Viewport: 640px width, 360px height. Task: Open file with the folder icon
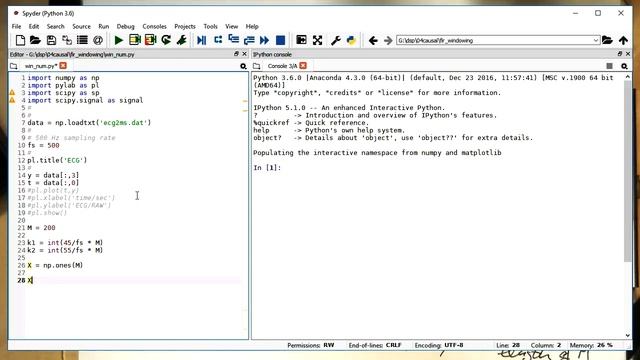(35, 40)
